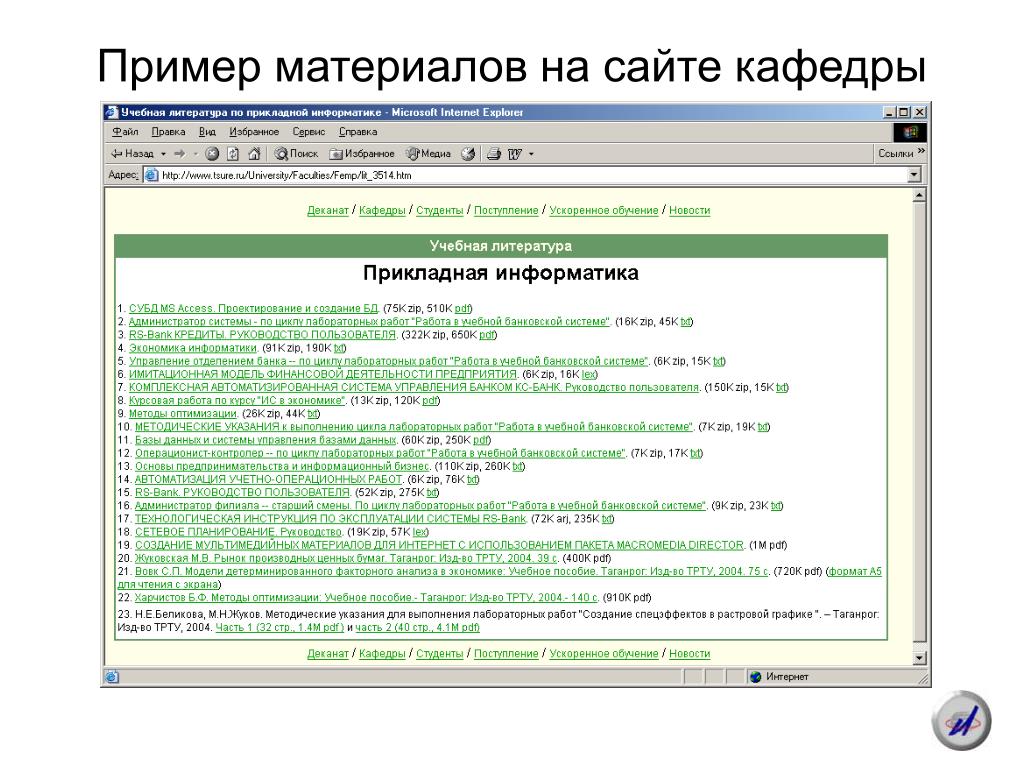Open link 'СУБД MS Access. Проектирование и создание БД'
The image size is (1024, 768).
click(253, 308)
